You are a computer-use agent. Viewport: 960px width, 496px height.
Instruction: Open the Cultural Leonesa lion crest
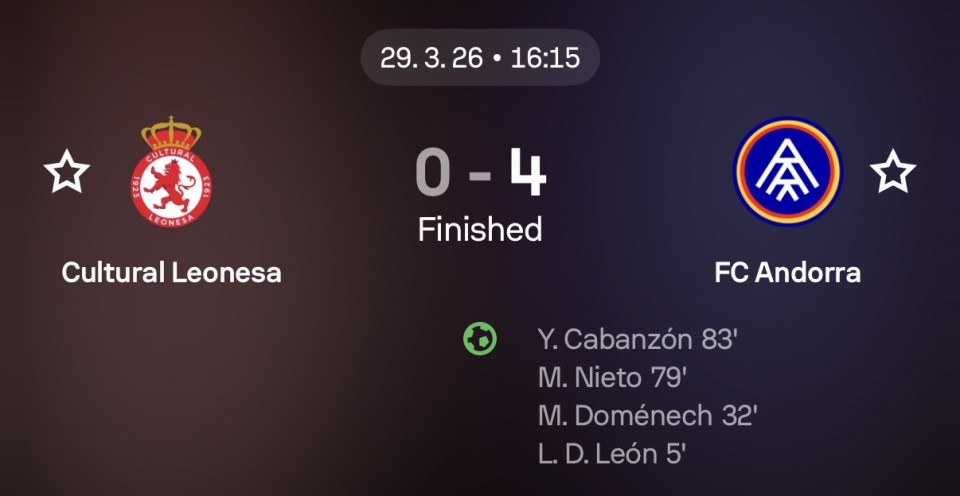pos(171,172)
